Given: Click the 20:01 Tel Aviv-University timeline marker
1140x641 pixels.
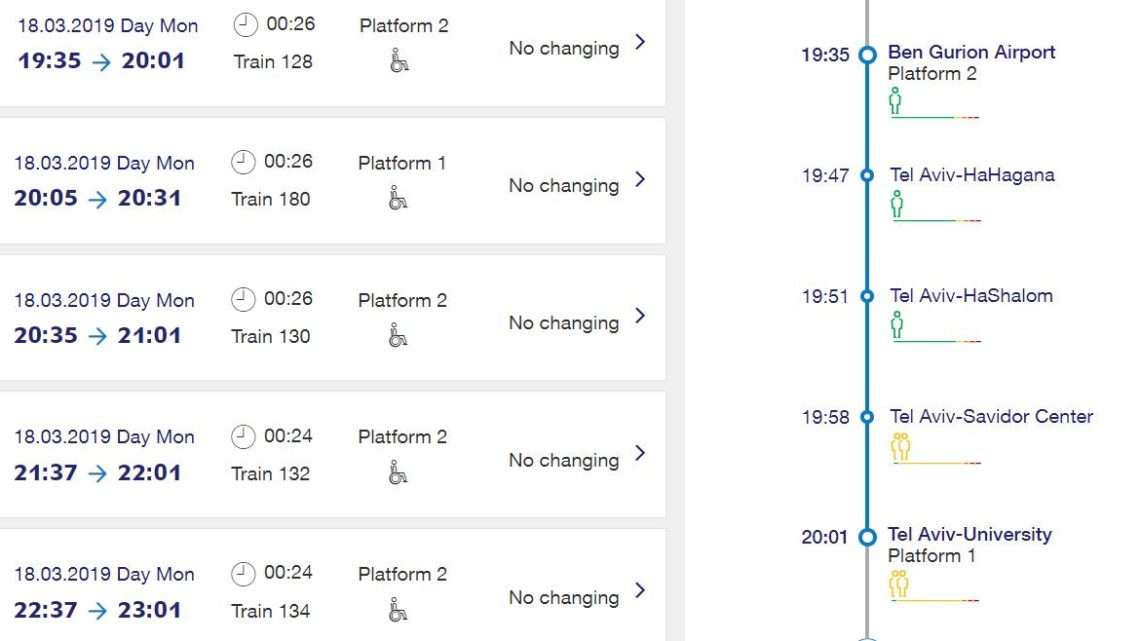Looking at the screenshot, I should click(867, 537).
